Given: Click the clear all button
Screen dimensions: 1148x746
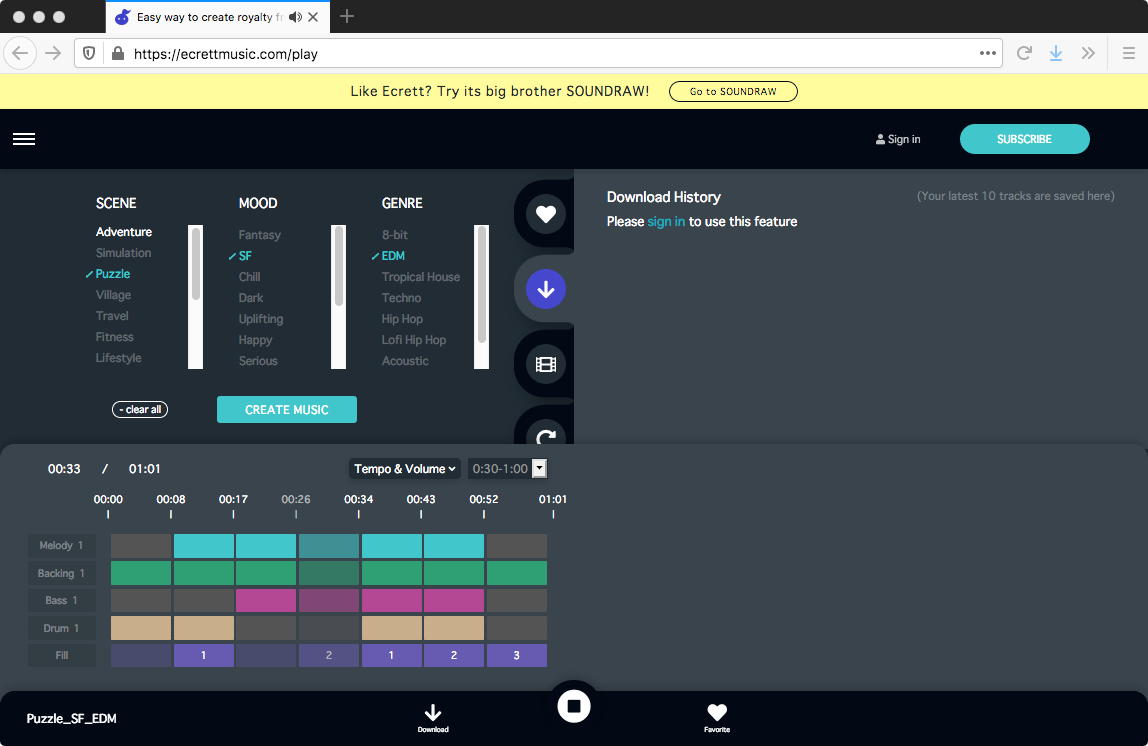Looking at the screenshot, I should tap(140, 409).
